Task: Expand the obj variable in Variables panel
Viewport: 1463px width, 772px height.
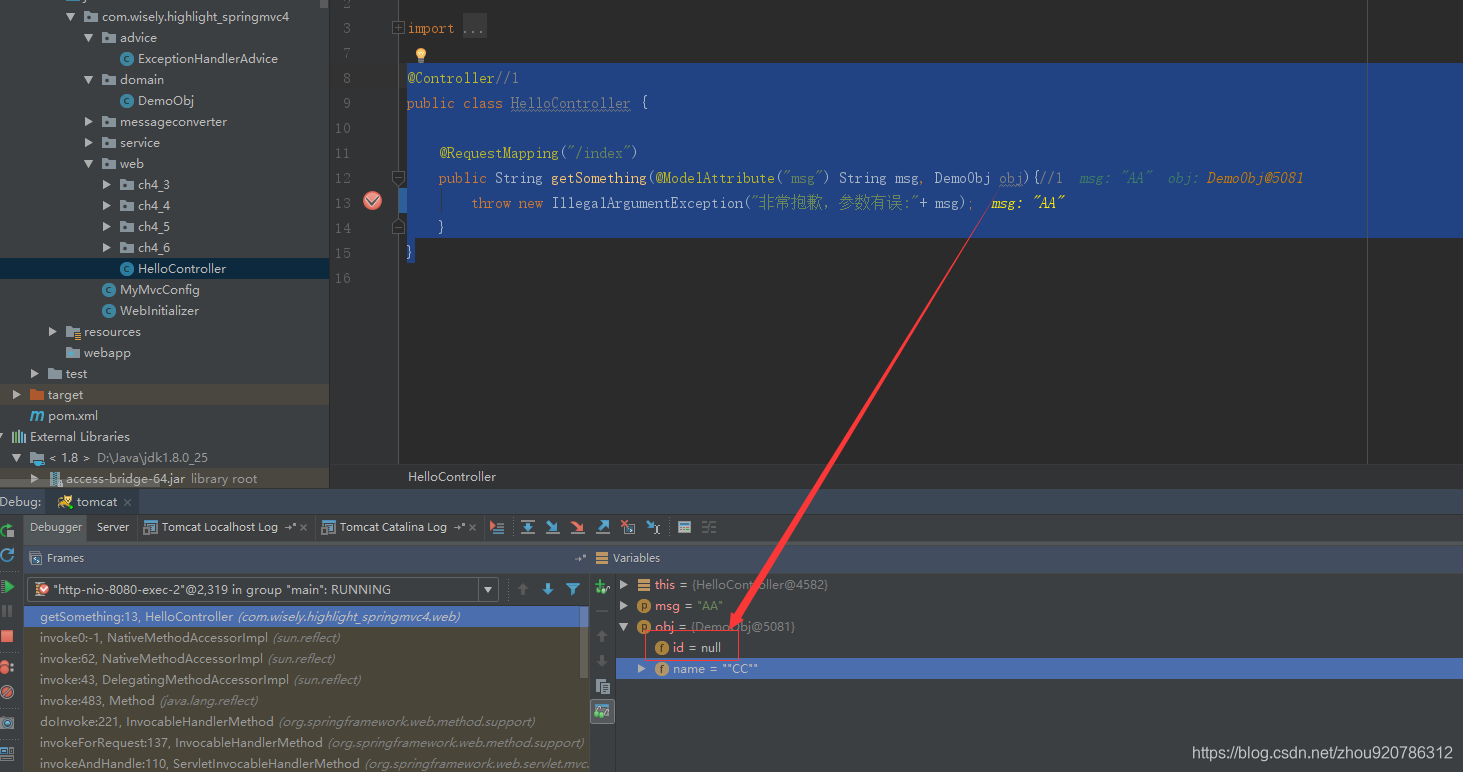Action: click(x=625, y=626)
